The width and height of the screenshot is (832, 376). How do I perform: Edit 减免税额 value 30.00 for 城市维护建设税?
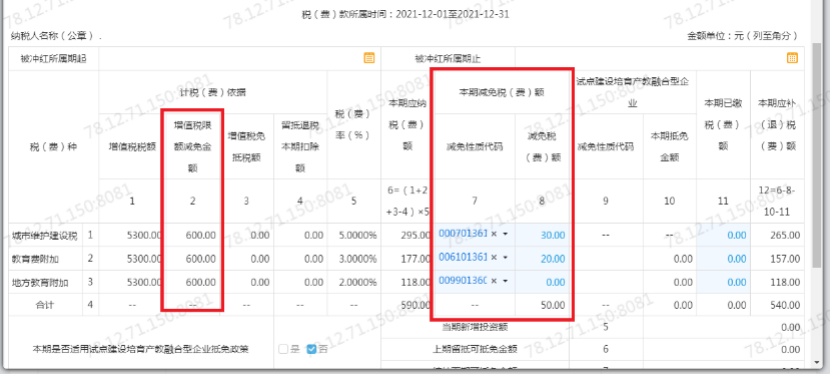click(541, 235)
